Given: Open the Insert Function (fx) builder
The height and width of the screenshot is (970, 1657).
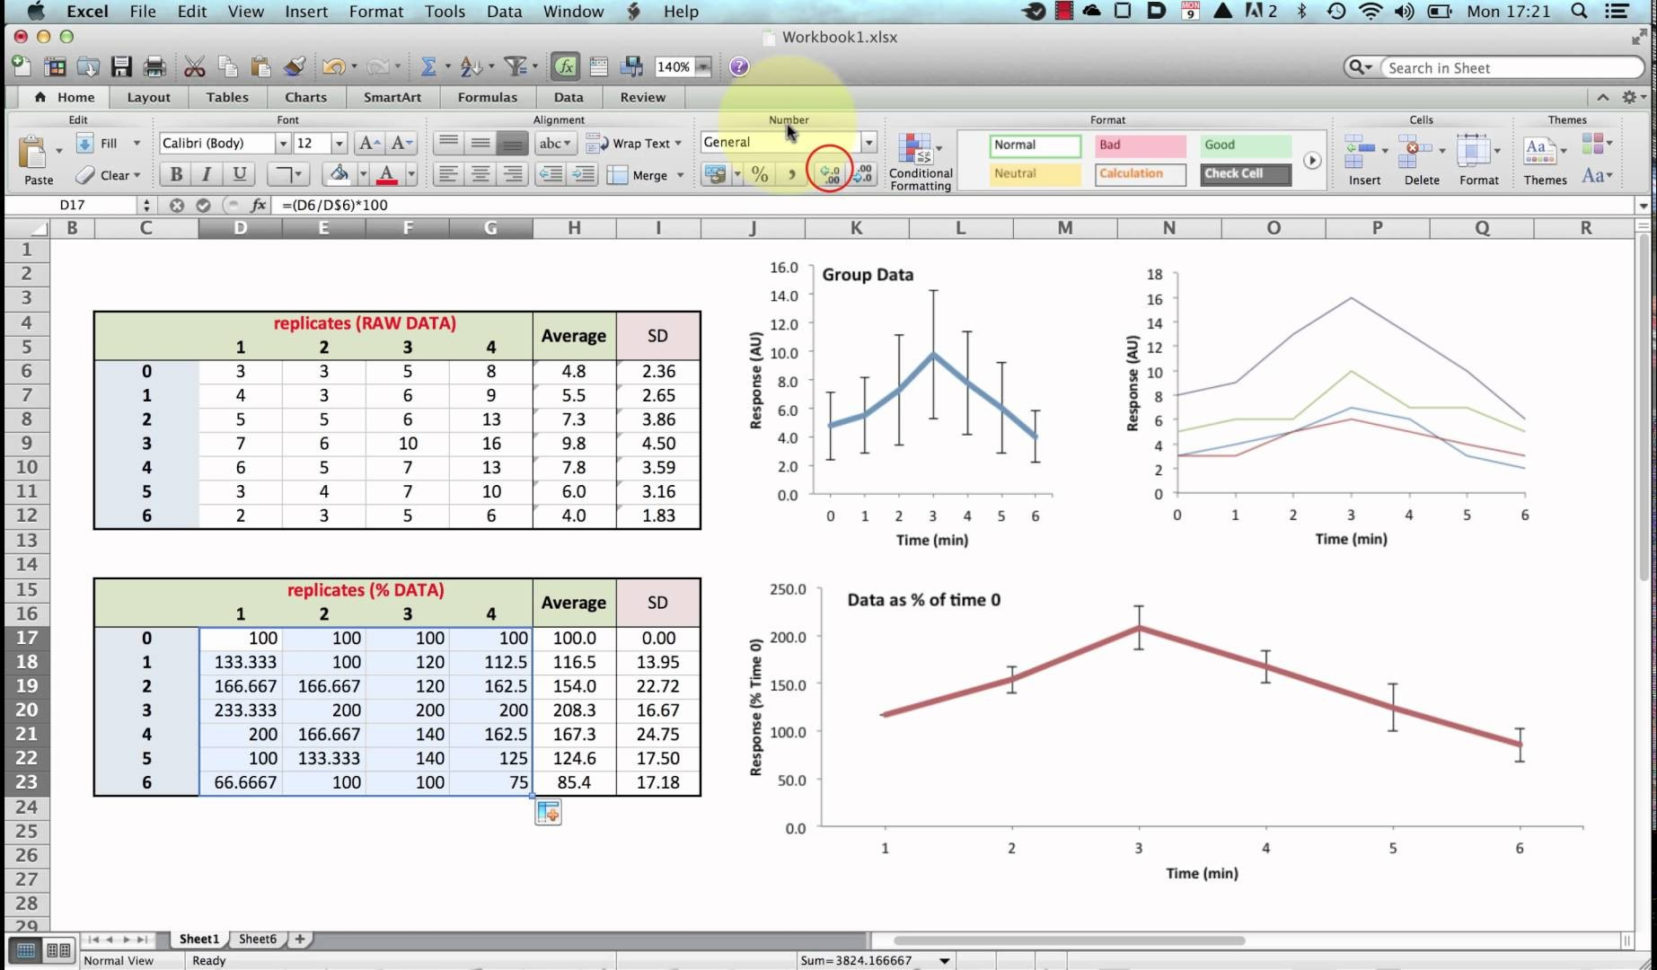Looking at the screenshot, I should tap(564, 66).
